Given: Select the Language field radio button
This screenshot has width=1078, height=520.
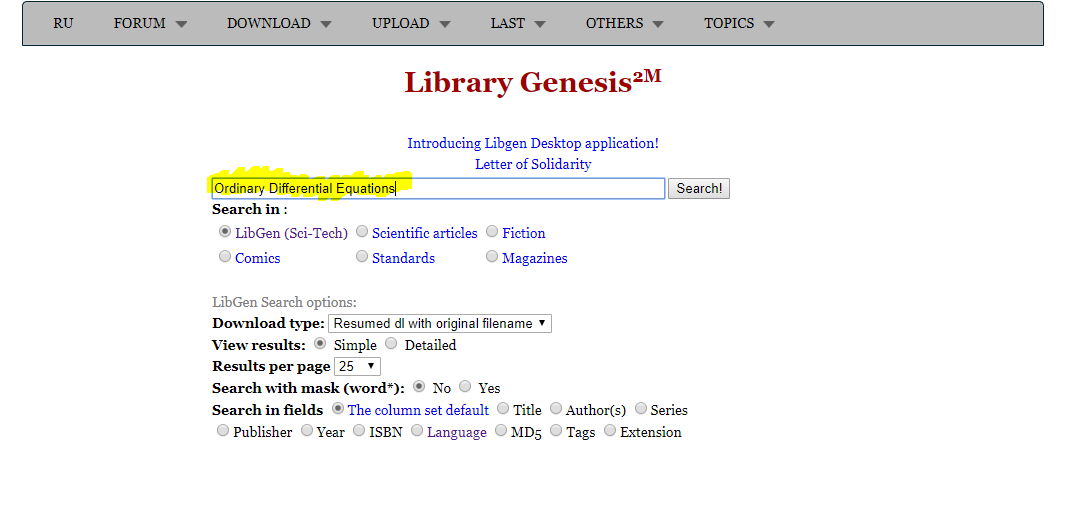Looking at the screenshot, I should (x=417, y=431).
